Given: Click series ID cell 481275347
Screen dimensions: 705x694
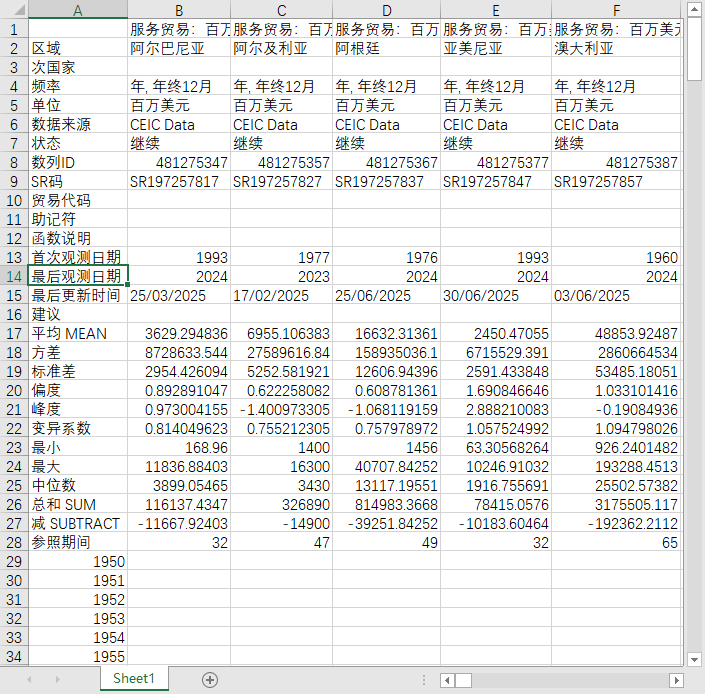Looking at the screenshot, I should (179, 162).
